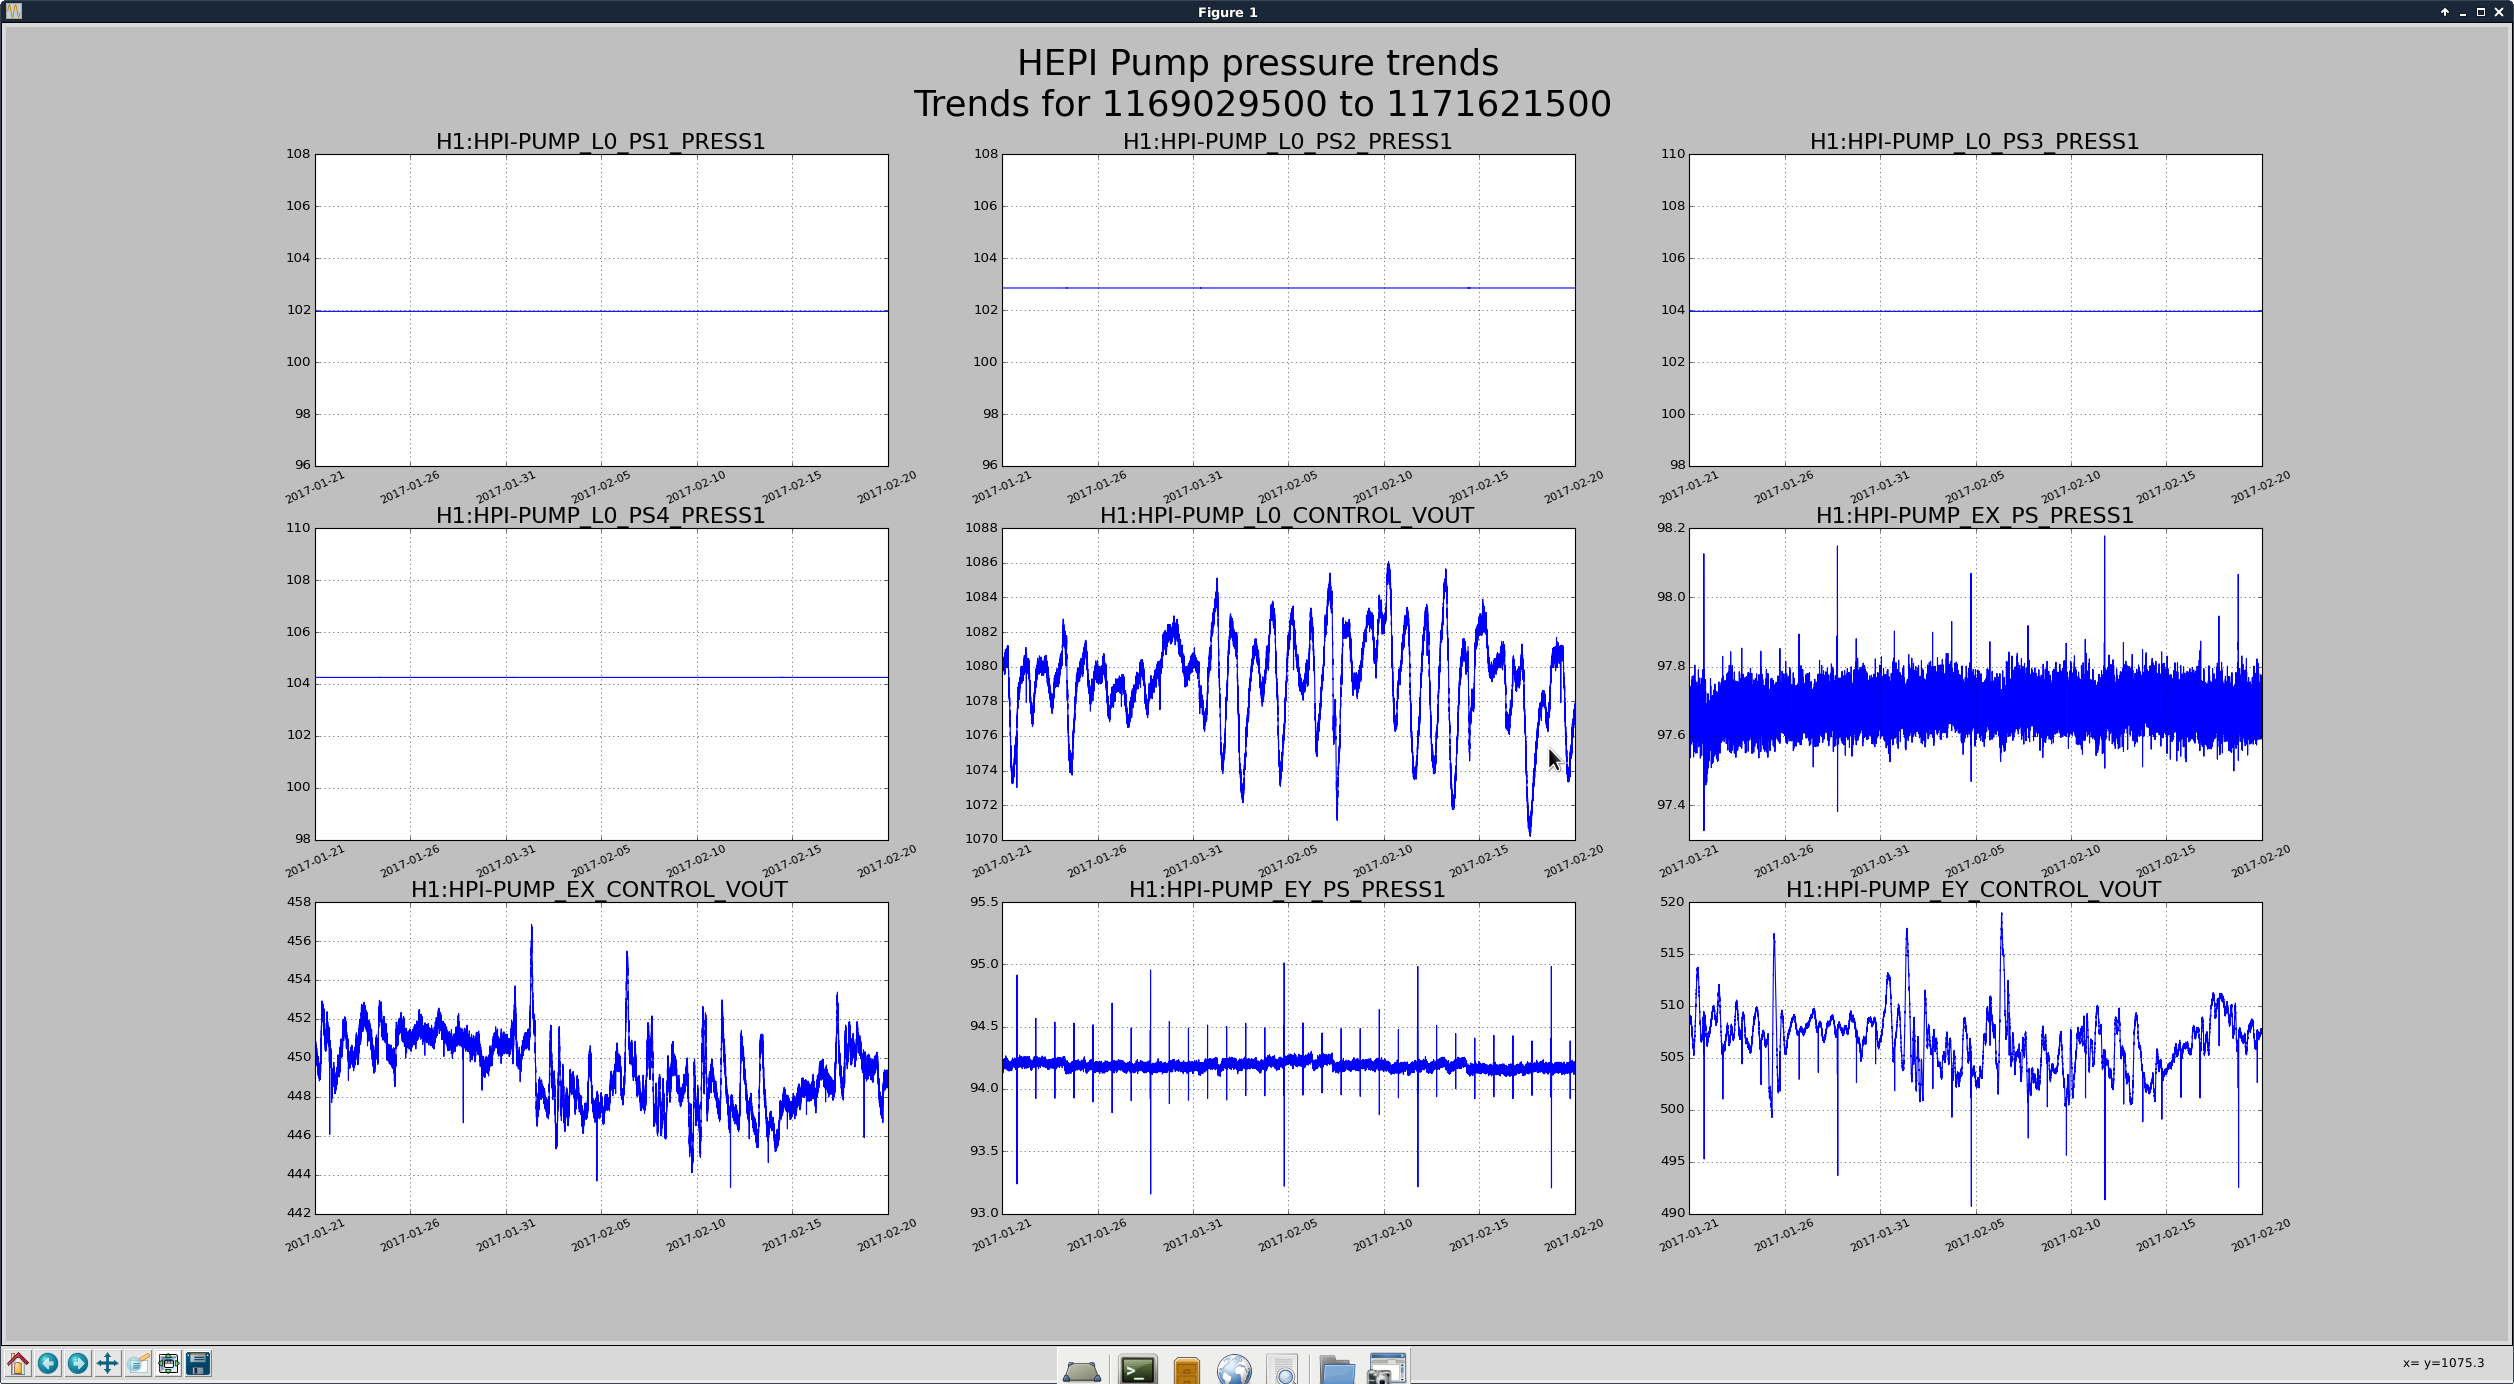
Task: Select the Pan axes tool
Action: point(108,1363)
